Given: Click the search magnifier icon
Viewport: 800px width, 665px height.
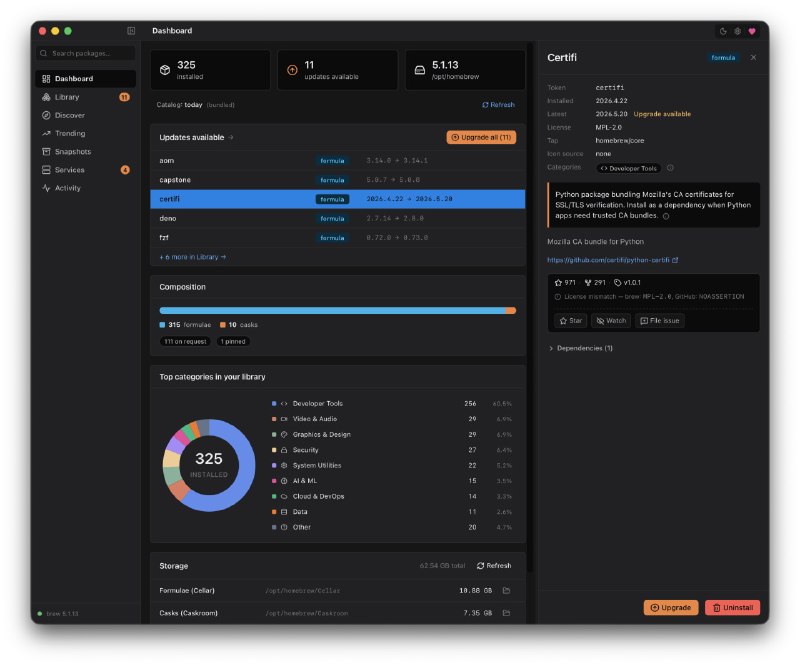Looking at the screenshot, I should pos(43,53).
